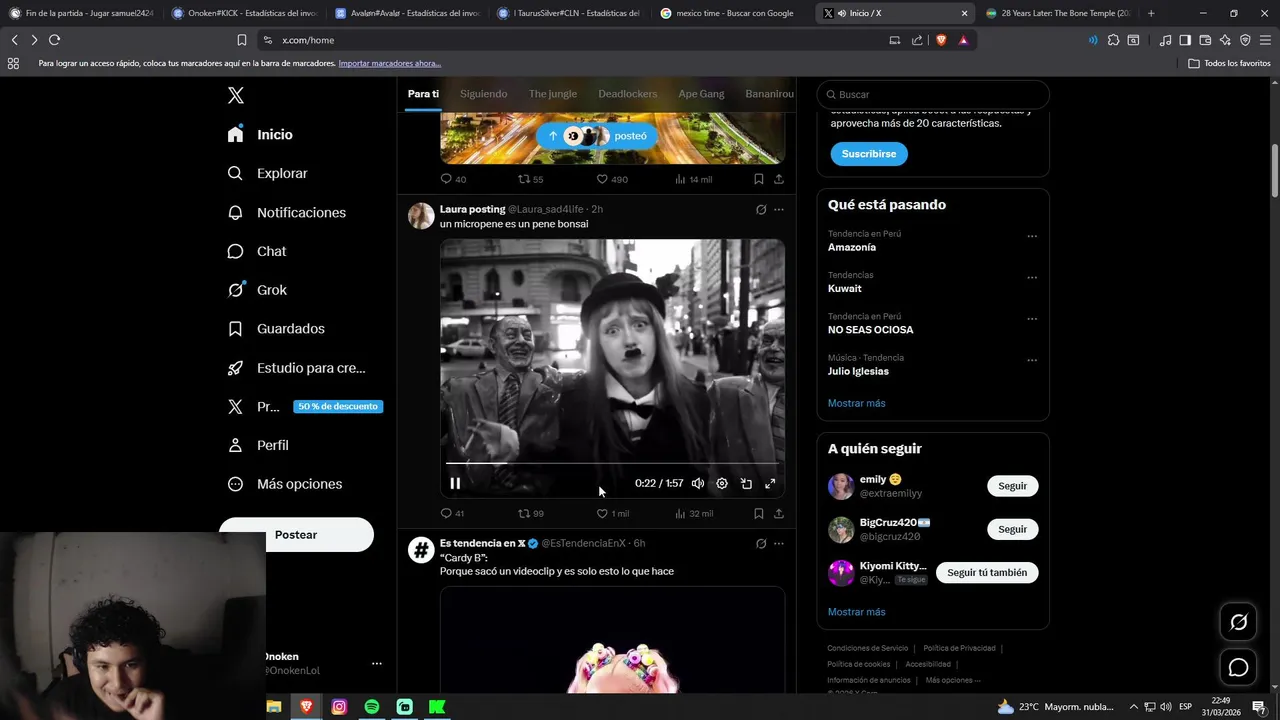The width and height of the screenshot is (1280, 720).
Task: Open Perfil in the sidebar
Action: tap(259, 445)
